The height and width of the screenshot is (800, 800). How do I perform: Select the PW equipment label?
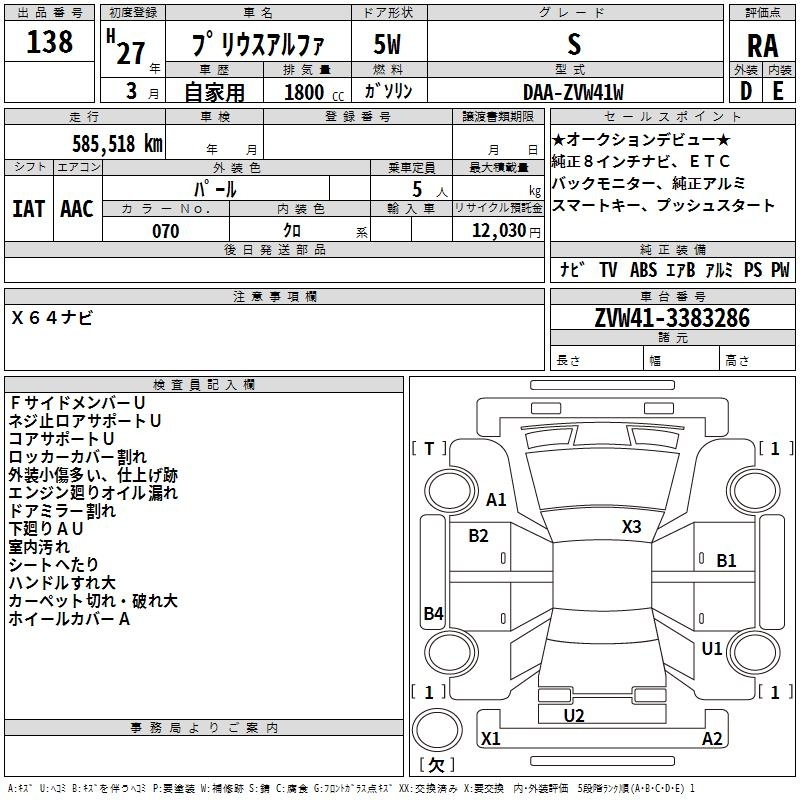pos(780,270)
